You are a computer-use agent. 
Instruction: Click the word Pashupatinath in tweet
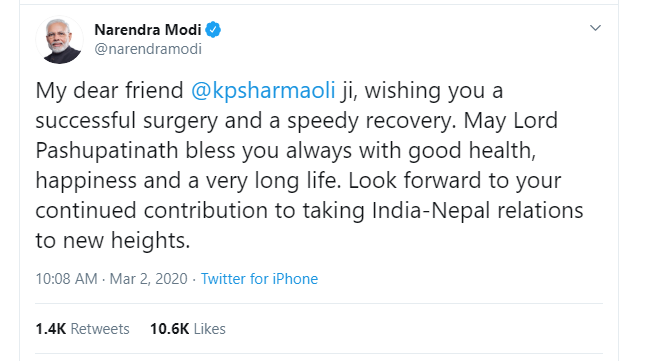107,151
